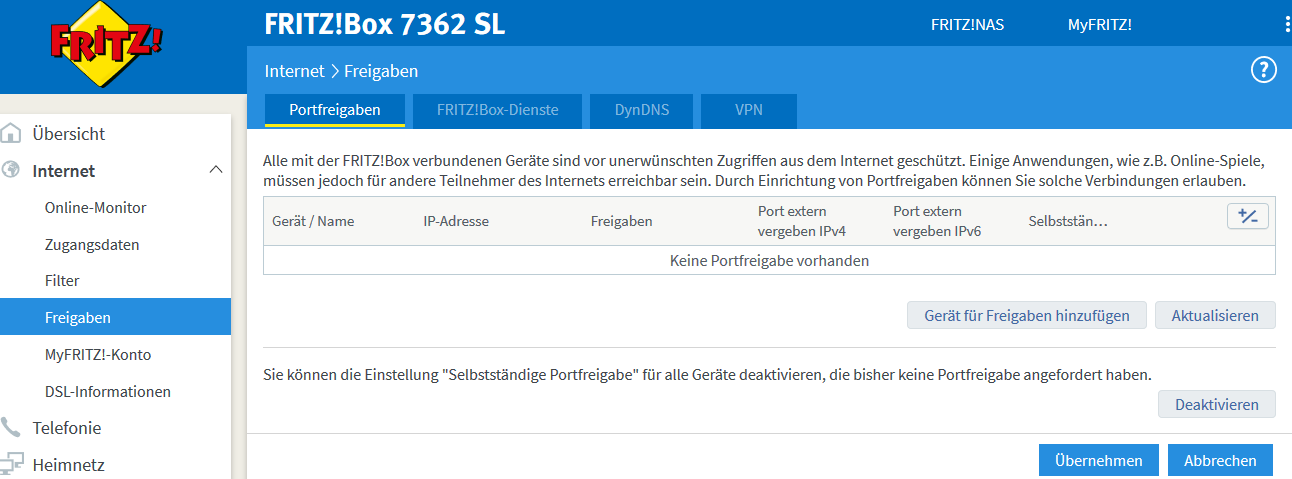Click Freigaben column header in table

[x=621, y=221]
